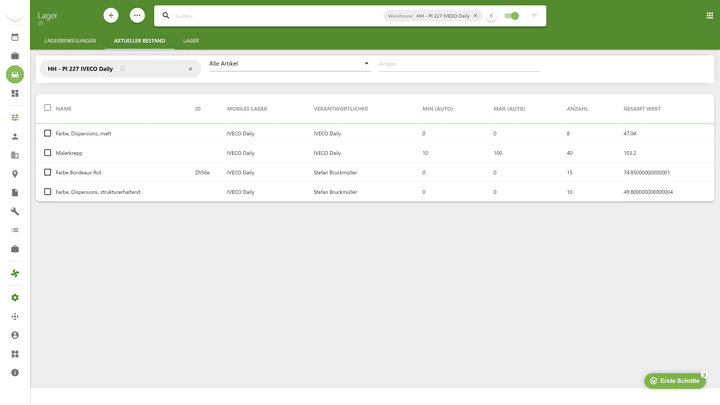Switch to the Lager tab
Viewport: 720px width, 405px height.
point(191,40)
